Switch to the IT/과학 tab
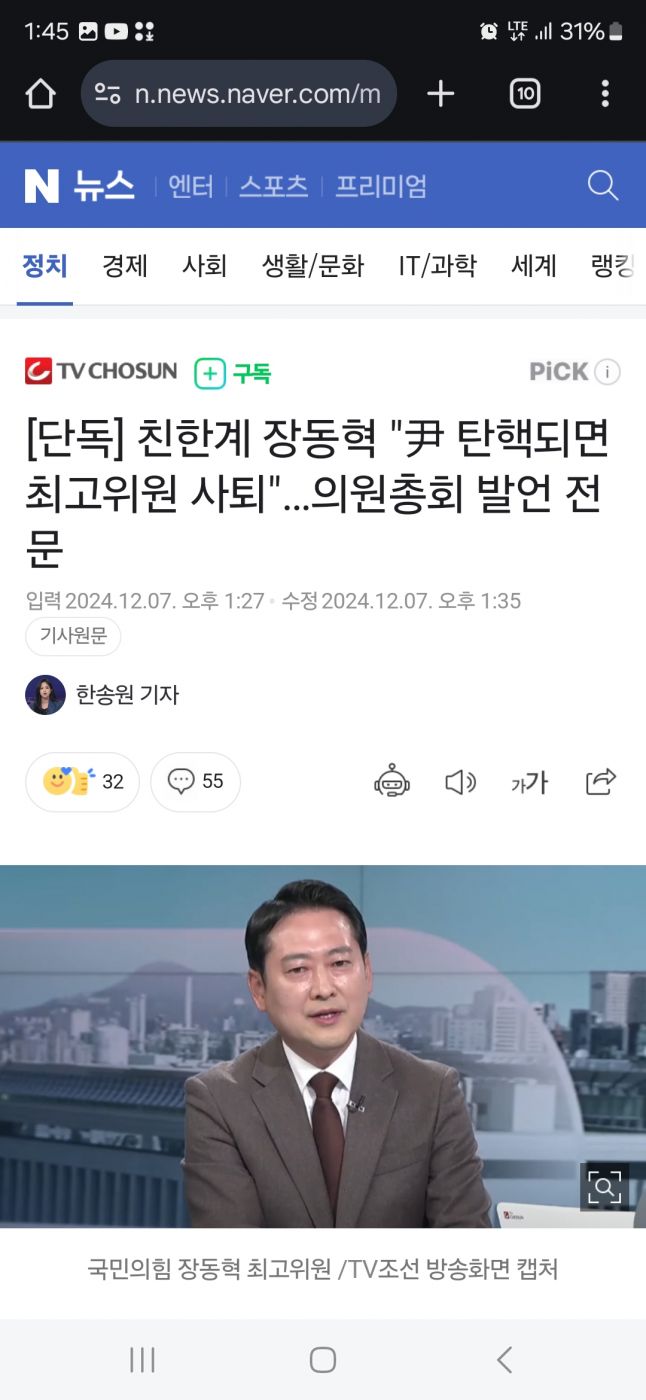 pyautogui.click(x=437, y=266)
